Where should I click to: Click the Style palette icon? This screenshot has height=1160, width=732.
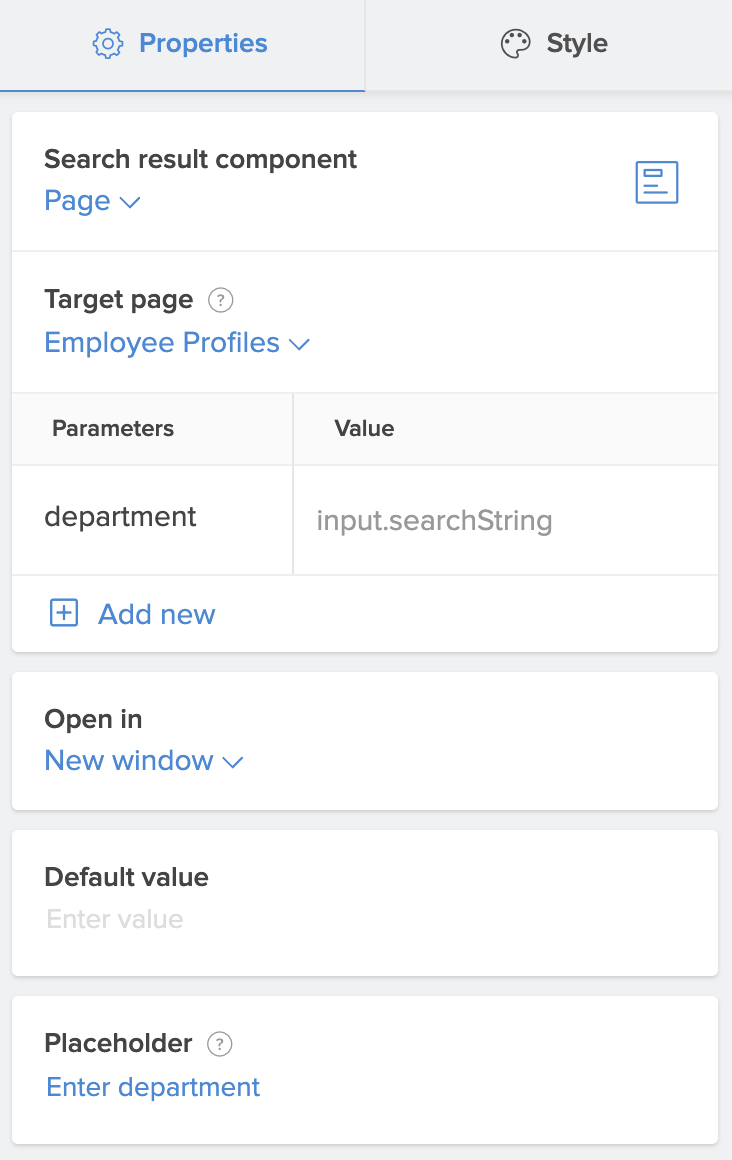coord(515,44)
